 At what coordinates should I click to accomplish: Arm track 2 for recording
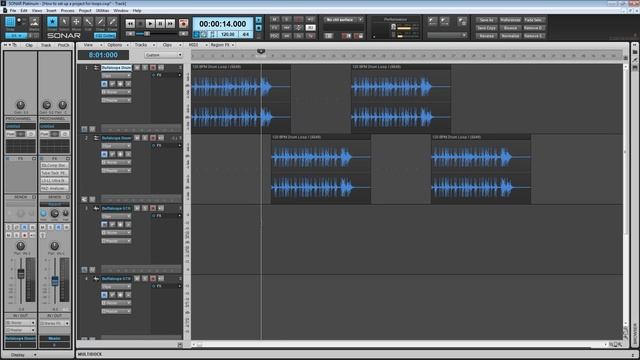point(153,138)
